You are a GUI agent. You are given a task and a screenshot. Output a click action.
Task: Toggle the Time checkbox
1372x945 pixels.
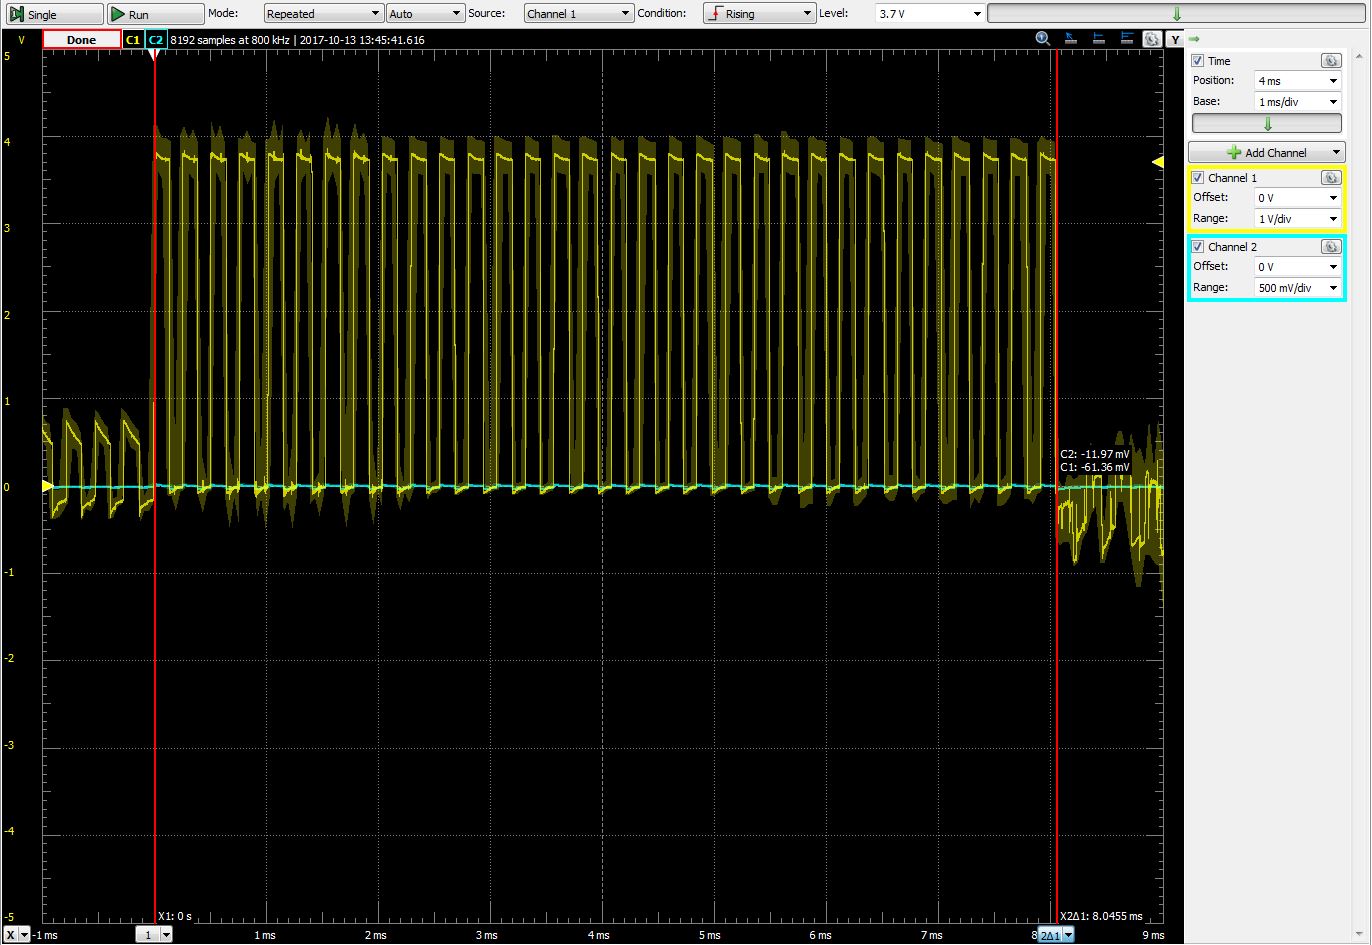point(1198,61)
